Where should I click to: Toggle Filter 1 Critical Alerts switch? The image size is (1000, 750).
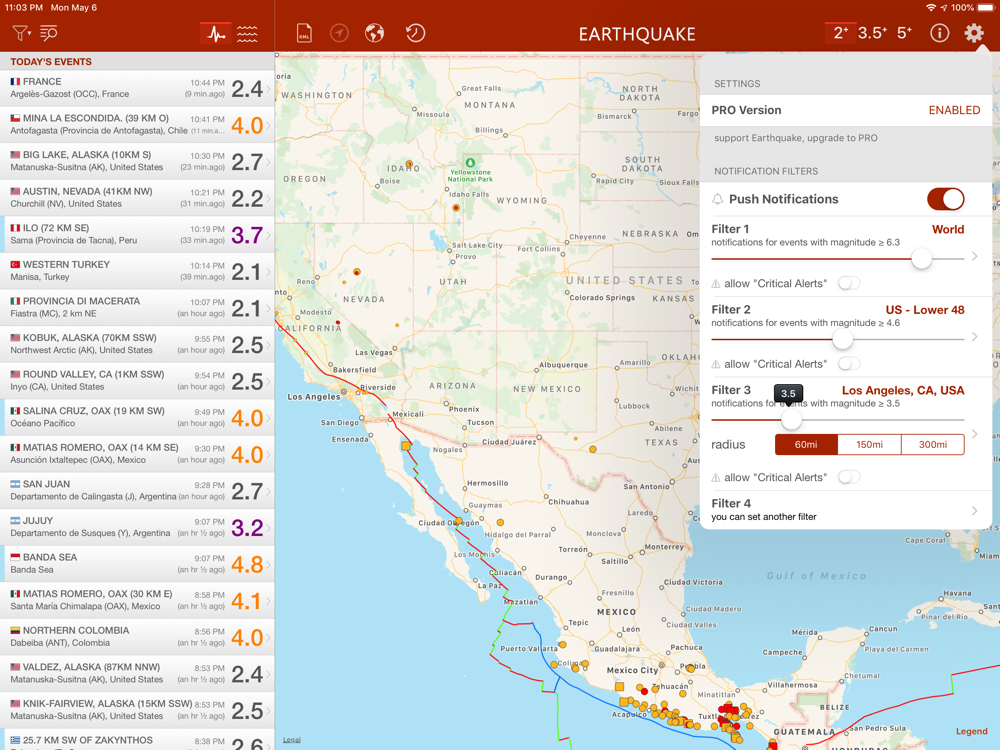[849, 283]
